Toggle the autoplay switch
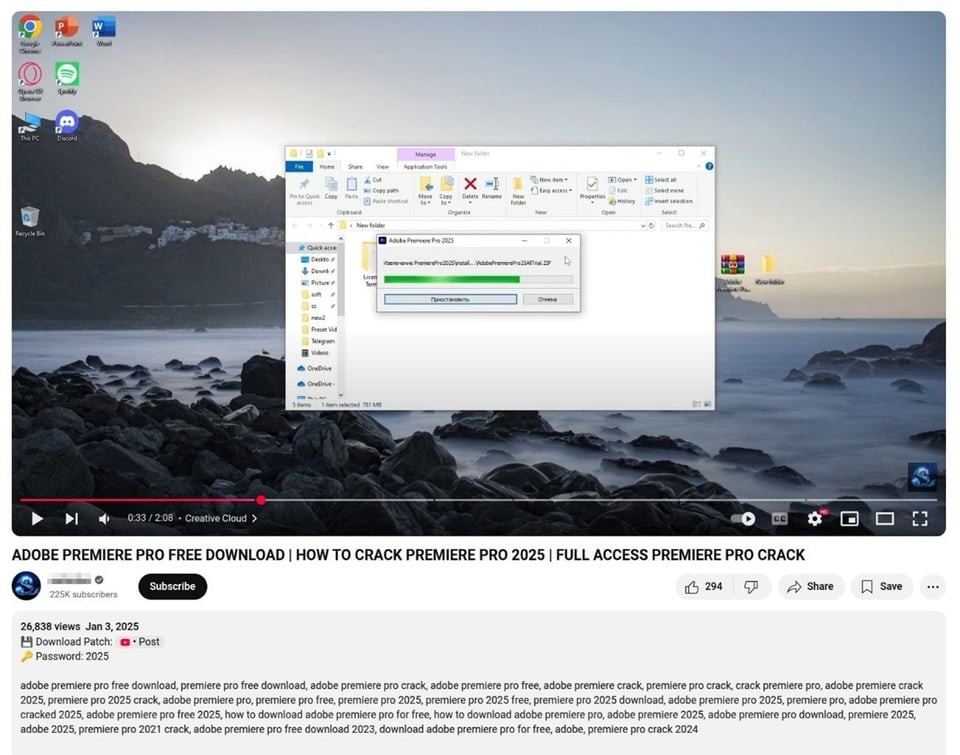 tap(744, 518)
